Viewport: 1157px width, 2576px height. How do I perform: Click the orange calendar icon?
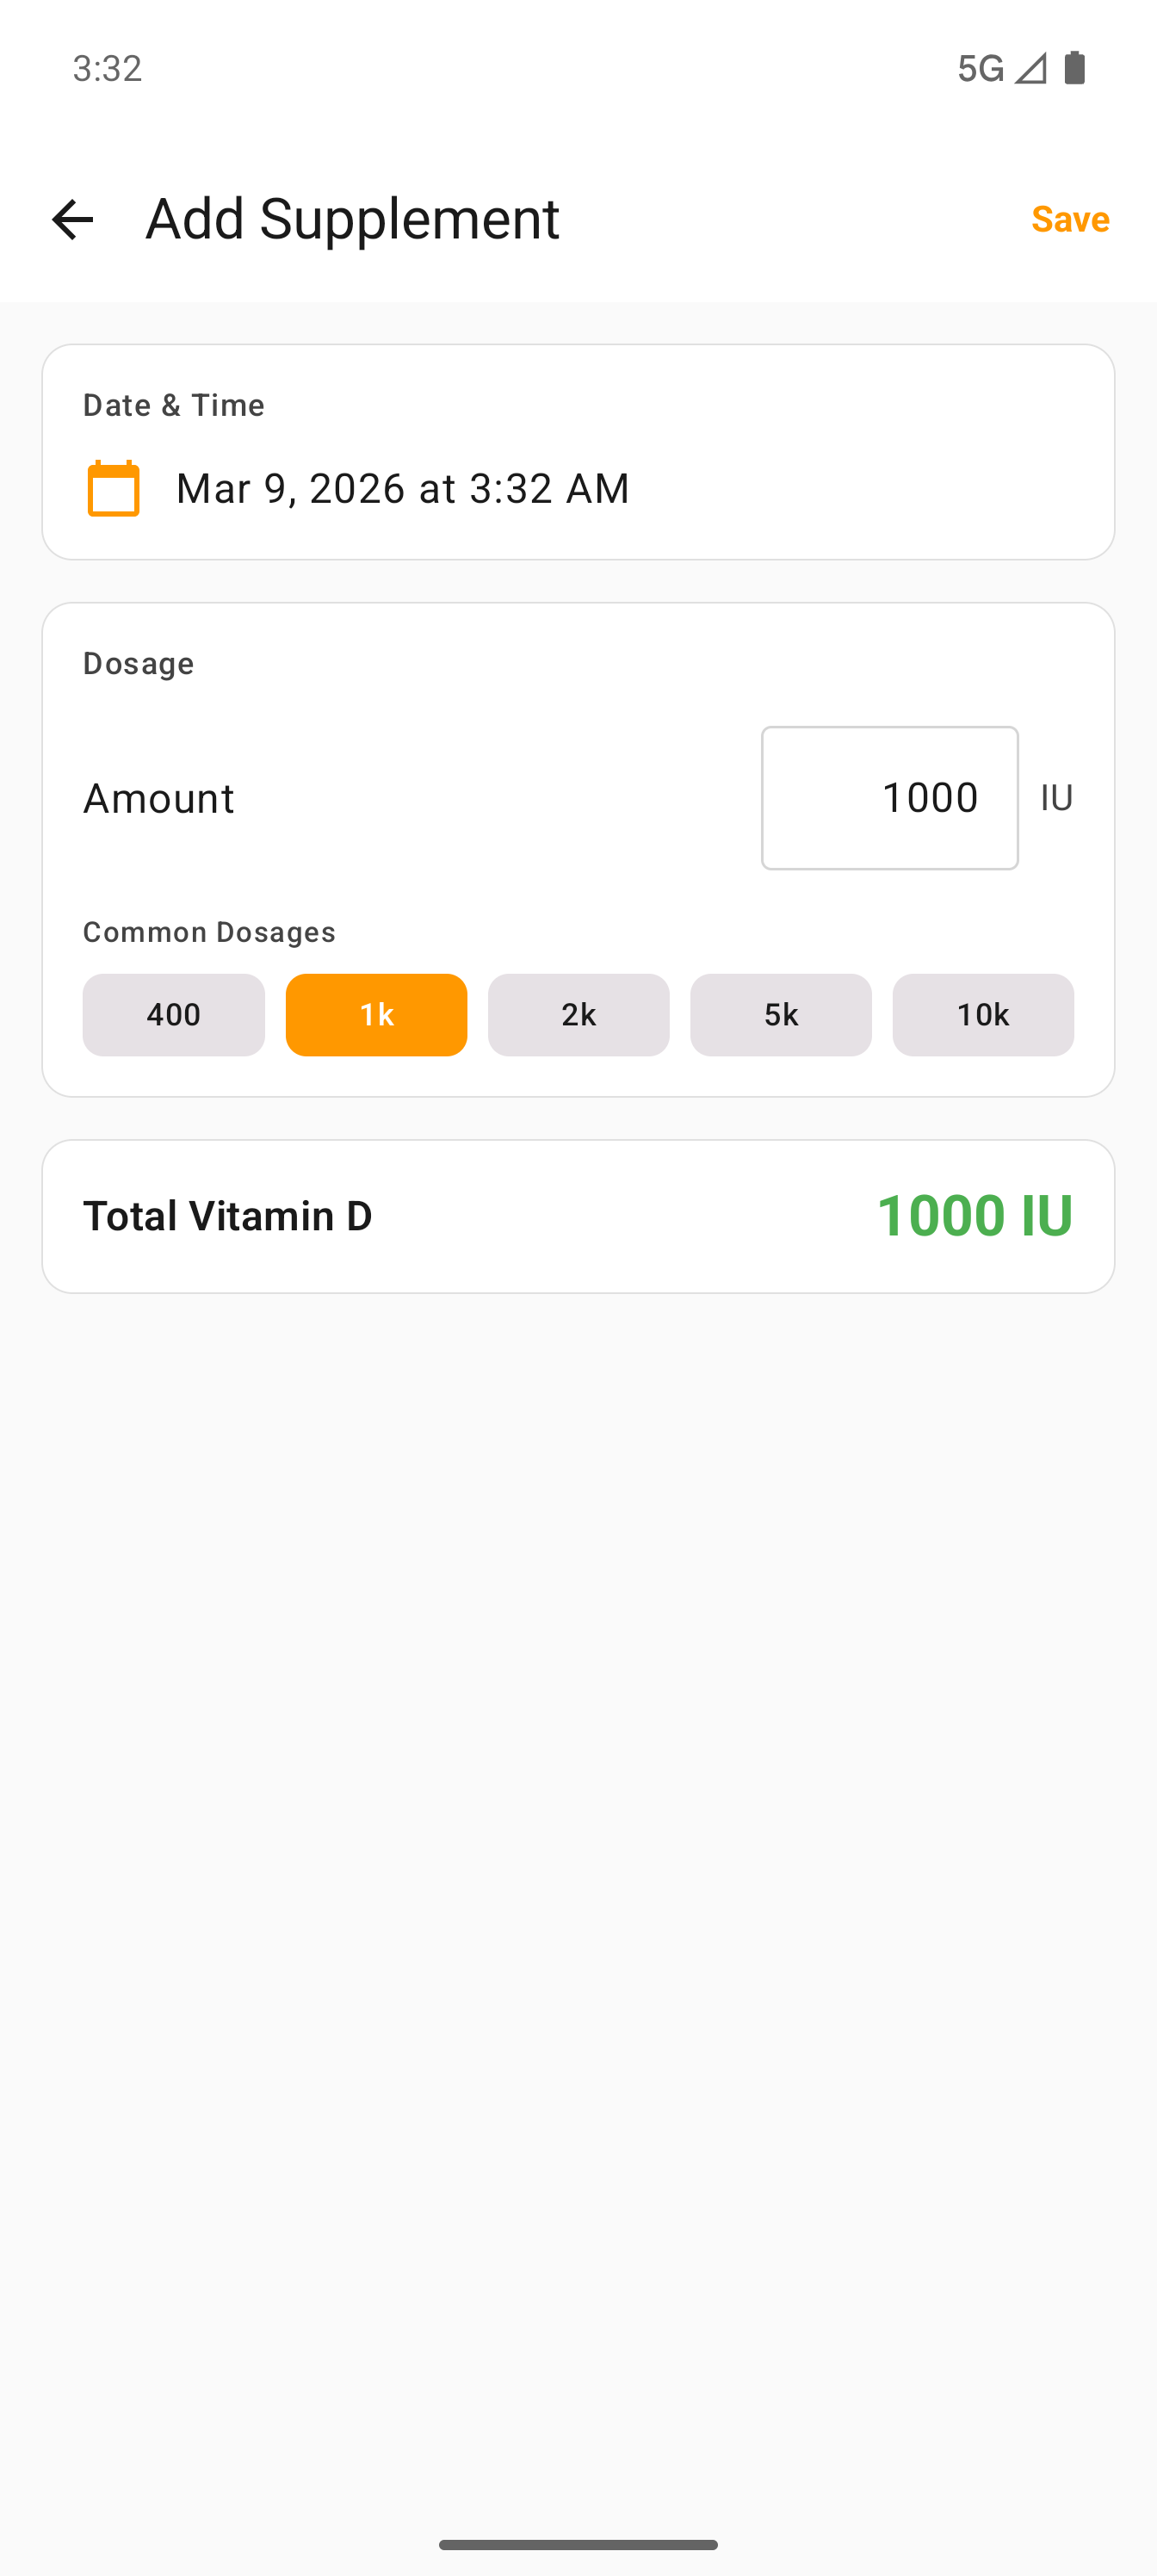click(x=113, y=488)
